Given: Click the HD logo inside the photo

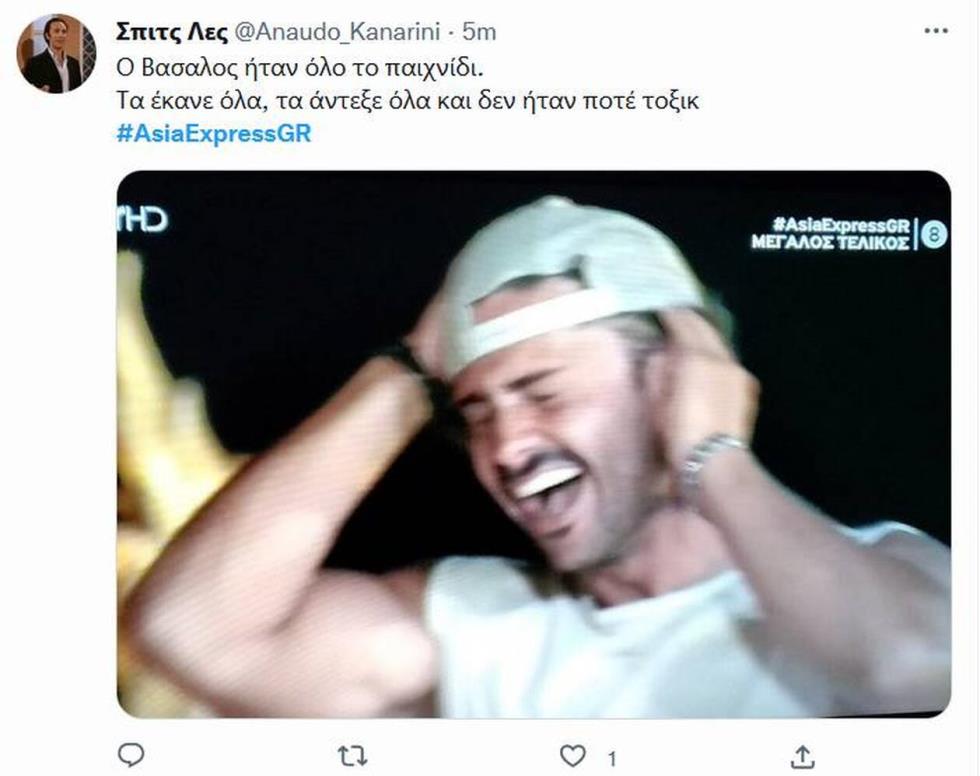Looking at the screenshot, I should pos(142,219).
